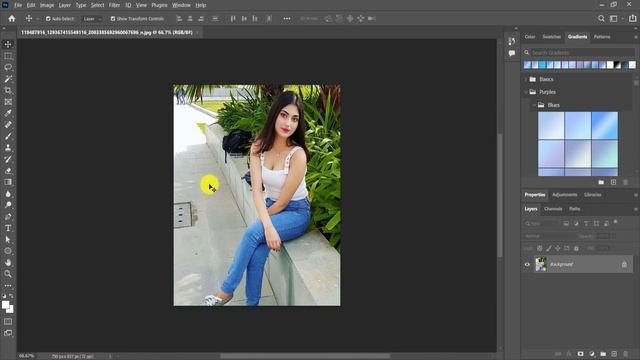Viewport: 640px width, 360px height.
Task: Select the Dodge tool
Action: click(x=8, y=205)
